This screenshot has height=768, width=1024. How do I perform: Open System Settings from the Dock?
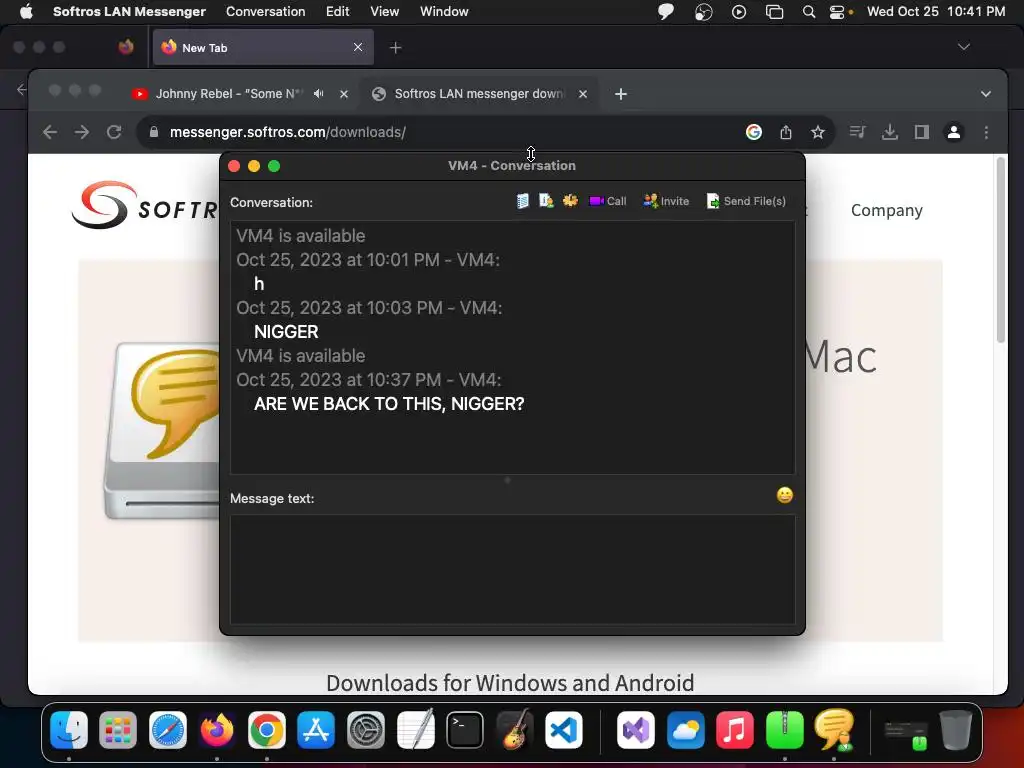coord(366,729)
